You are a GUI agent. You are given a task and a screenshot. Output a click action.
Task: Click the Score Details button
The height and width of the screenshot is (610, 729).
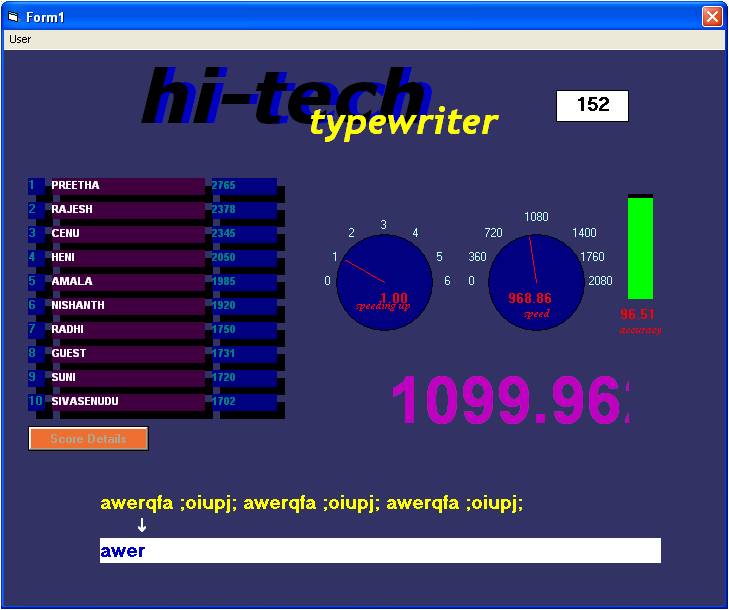click(x=88, y=438)
